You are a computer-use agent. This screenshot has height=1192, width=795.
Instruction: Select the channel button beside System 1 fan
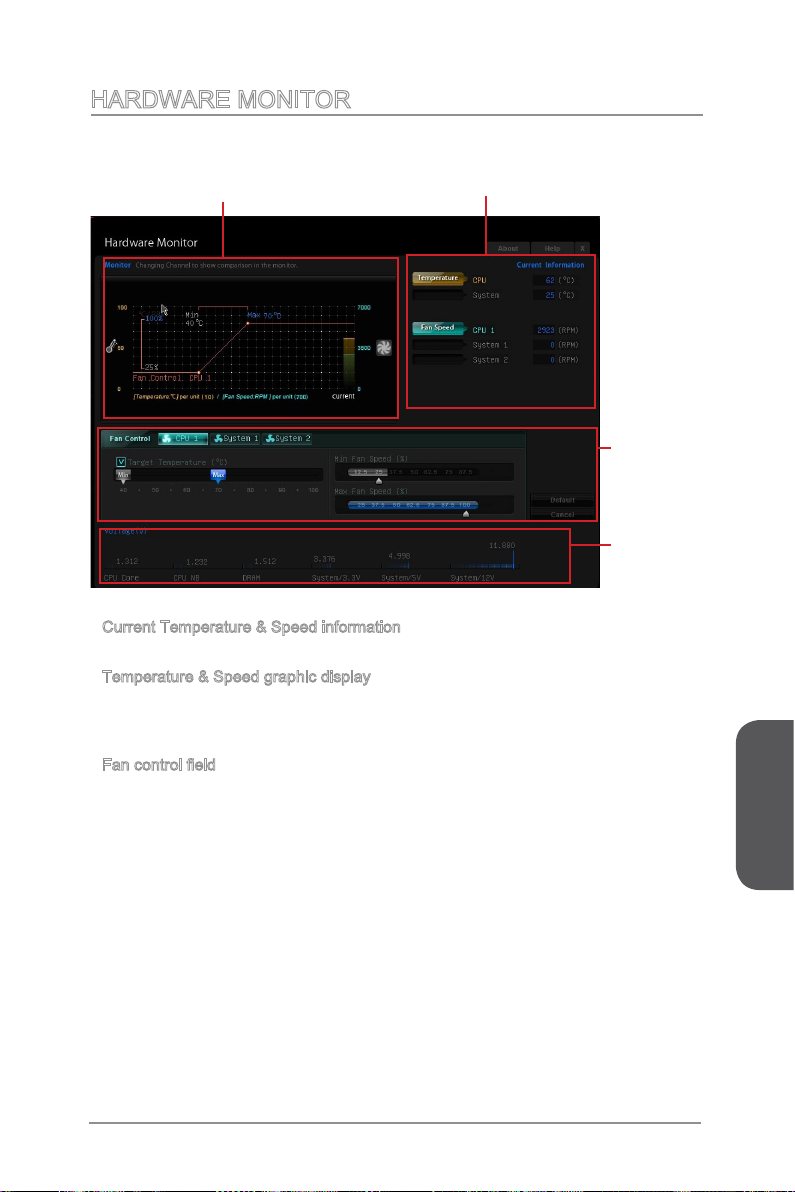pyautogui.click(x=439, y=344)
